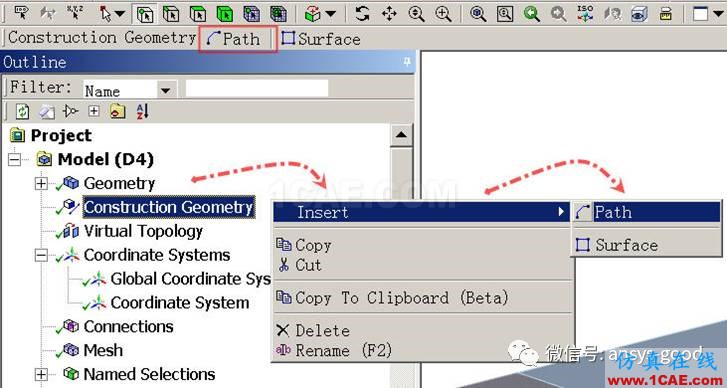Viewport: 727px width, 388px height.
Task: Select the Pan view tool
Action: 389,13
